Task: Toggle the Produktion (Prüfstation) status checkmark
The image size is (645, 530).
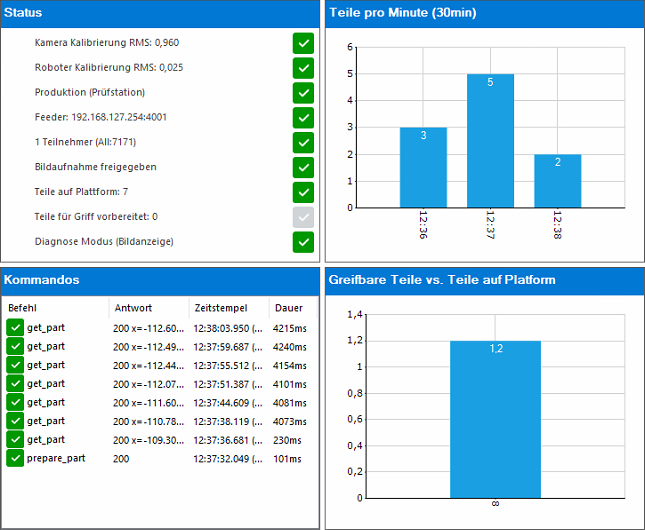Action: tap(303, 92)
